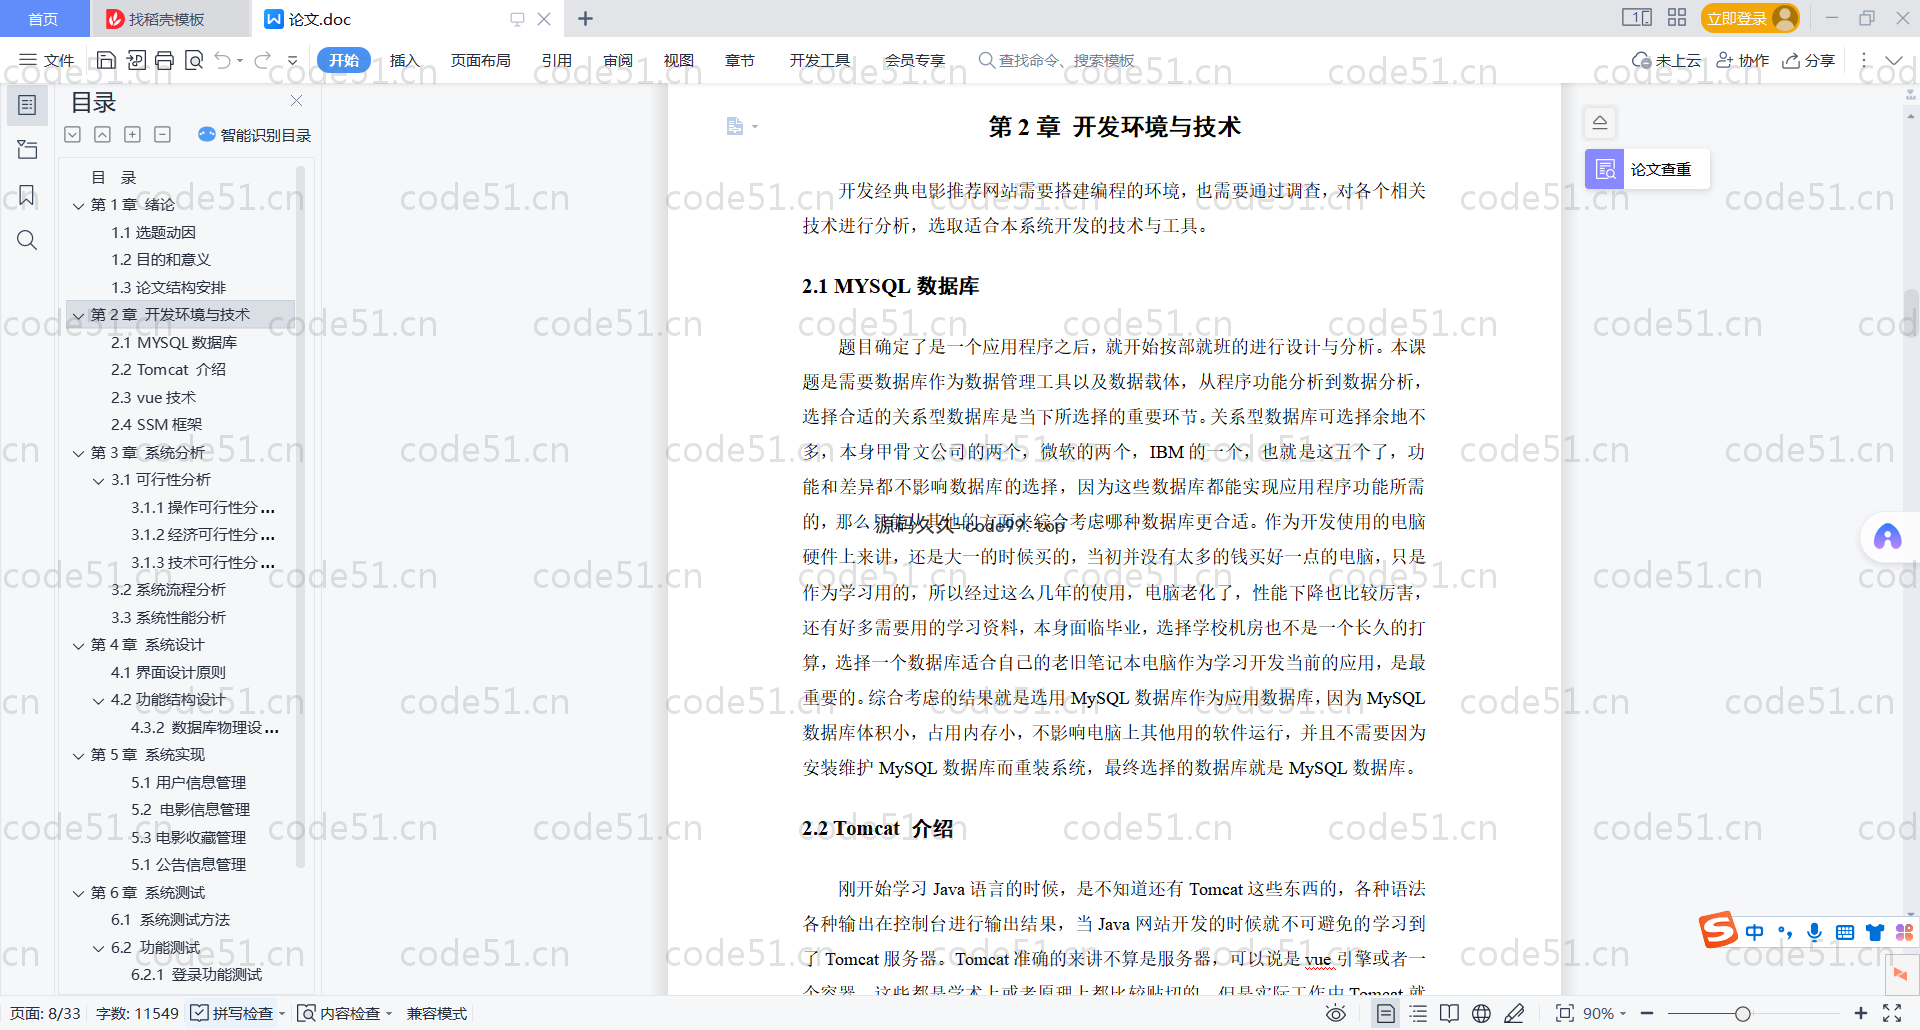
Task: Switch to page view icon in status bar
Action: coord(1385,1013)
